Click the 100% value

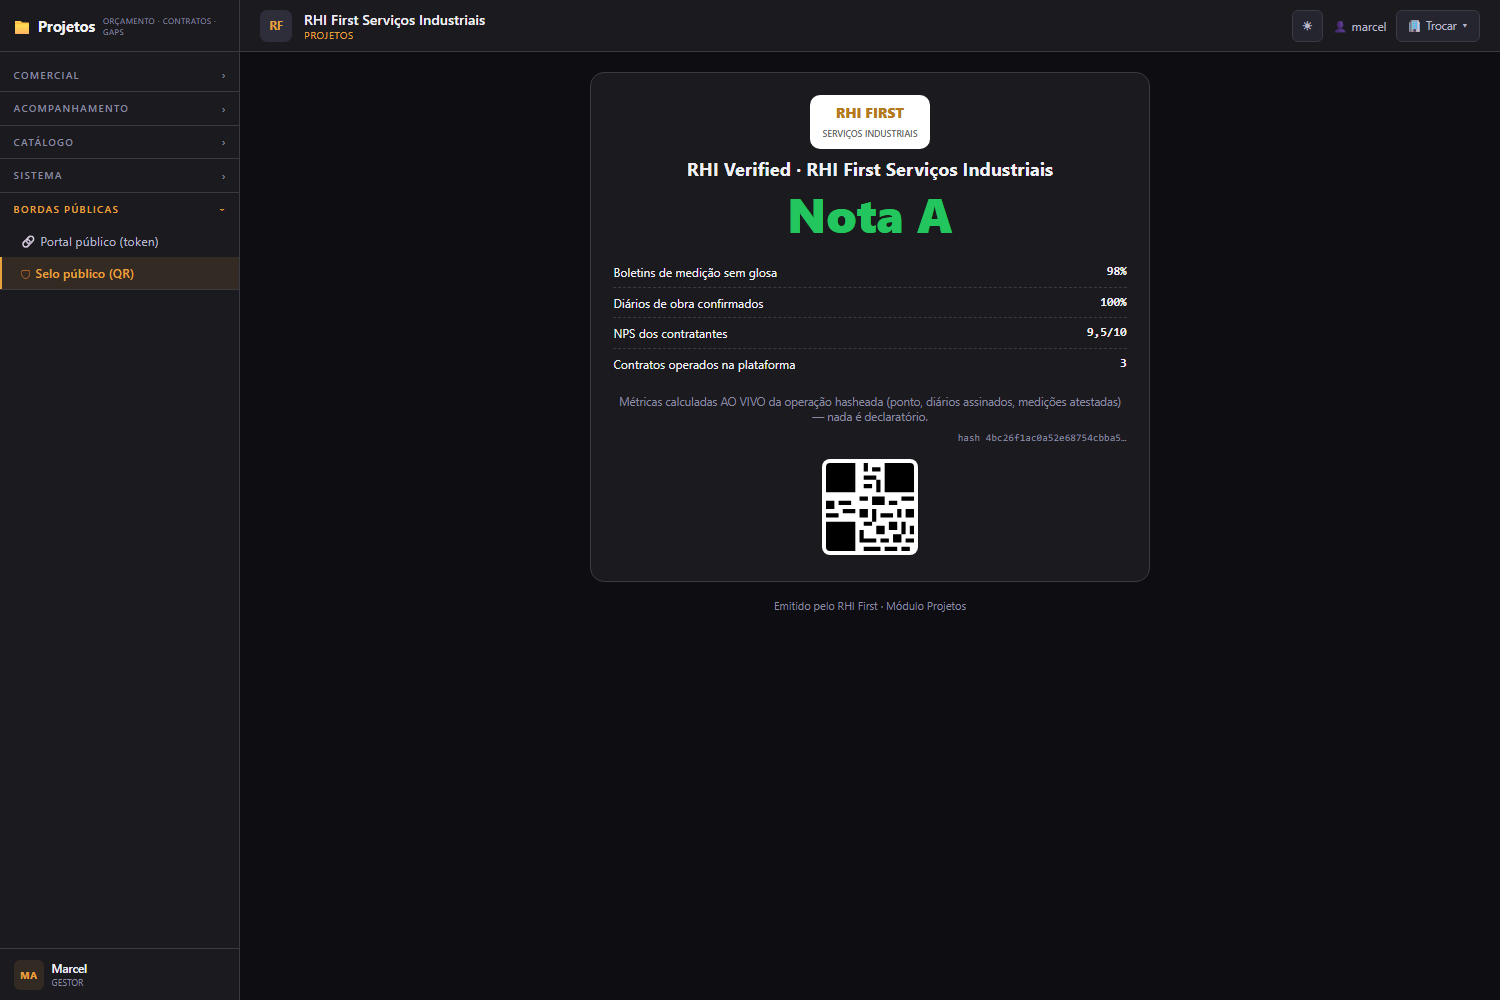pos(1113,302)
